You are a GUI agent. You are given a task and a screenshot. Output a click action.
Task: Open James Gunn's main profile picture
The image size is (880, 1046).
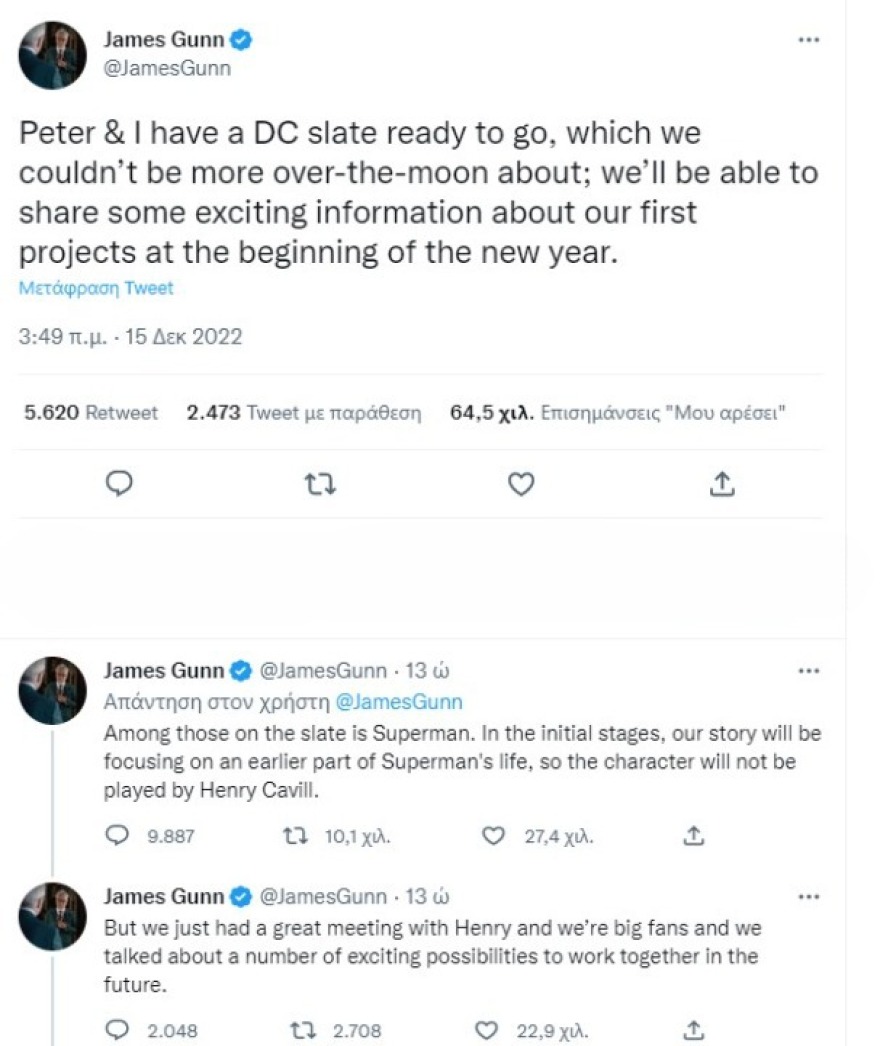coord(53,54)
